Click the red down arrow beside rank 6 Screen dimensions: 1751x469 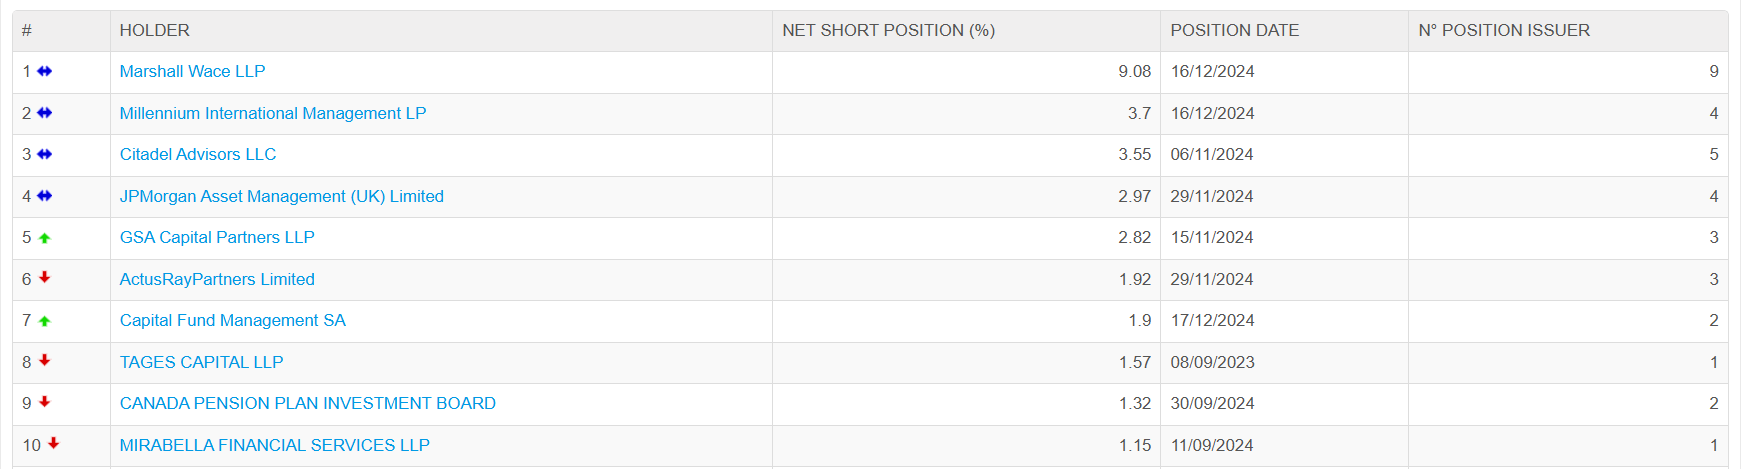click(x=44, y=278)
